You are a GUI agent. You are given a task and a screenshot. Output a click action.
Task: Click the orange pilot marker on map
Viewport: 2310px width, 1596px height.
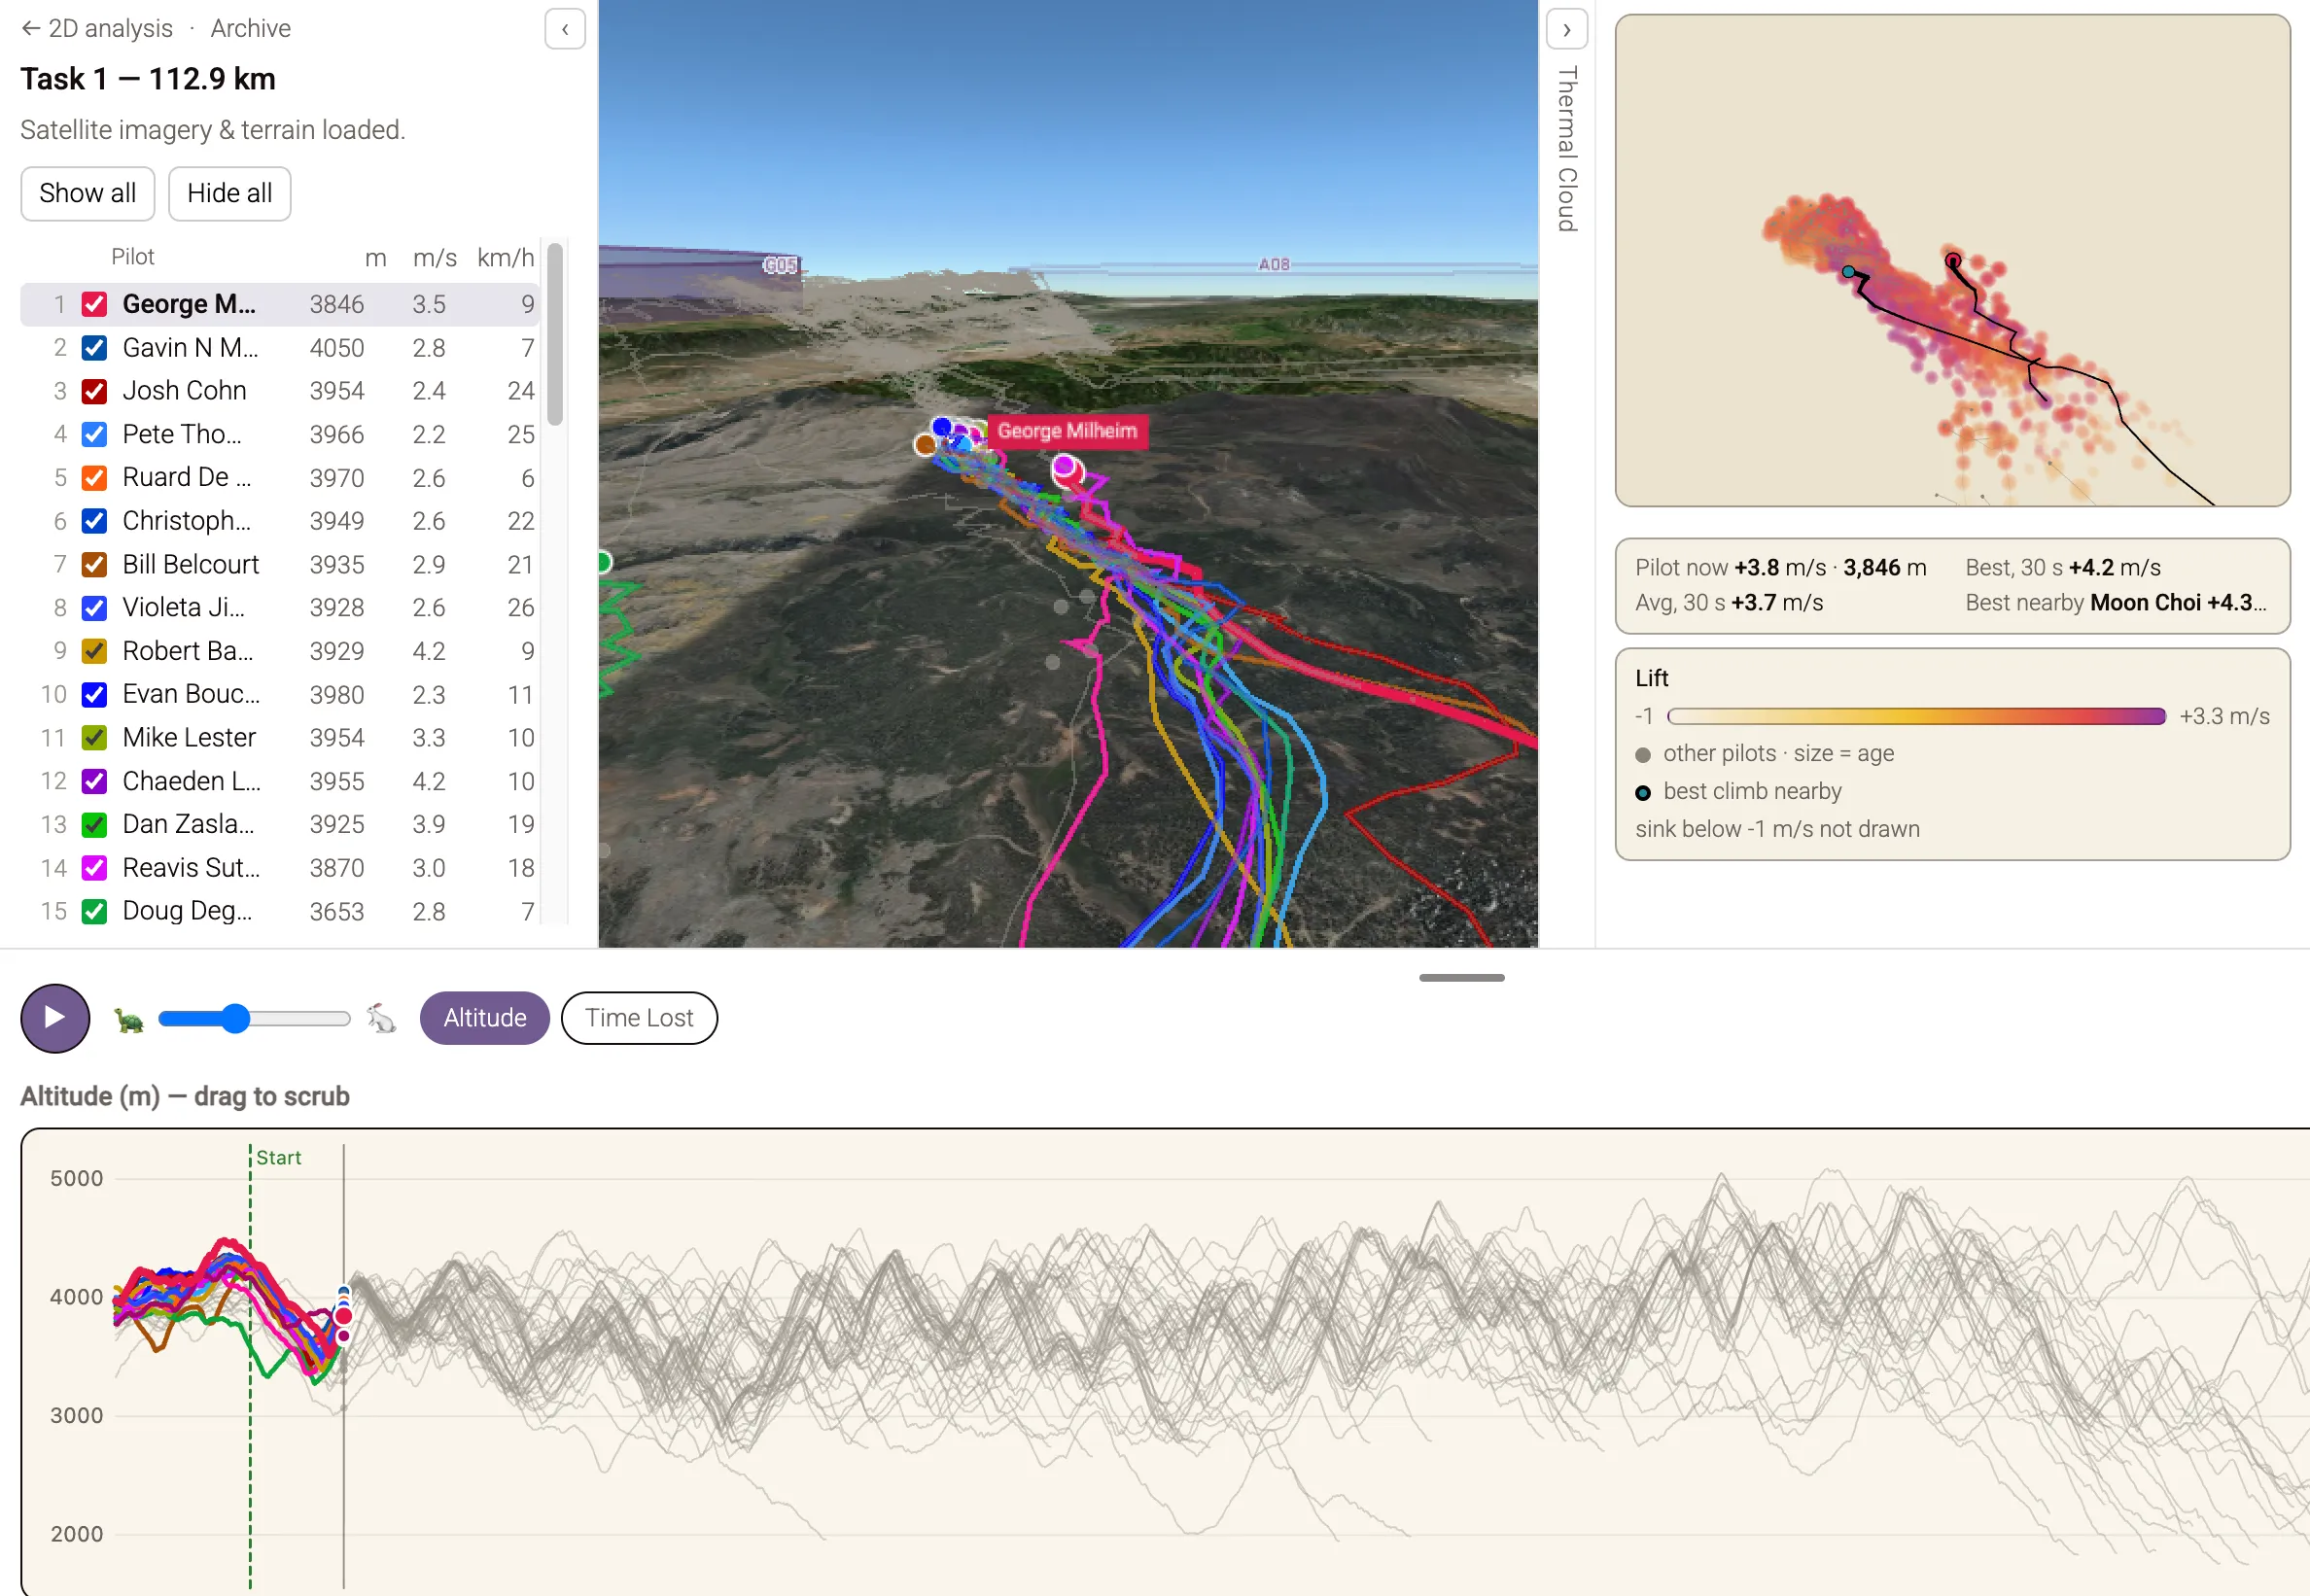pos(926,444)
